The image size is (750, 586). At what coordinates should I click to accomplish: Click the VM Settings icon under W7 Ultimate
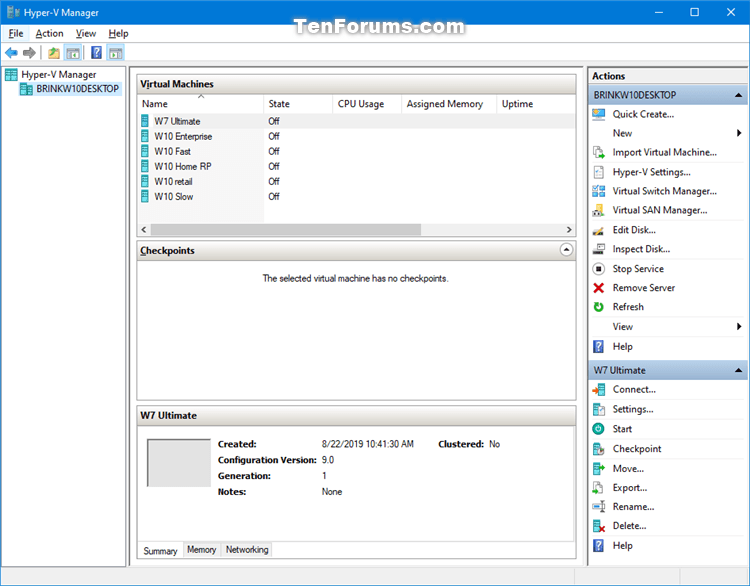pyautogui.click(x=598, y=409)
